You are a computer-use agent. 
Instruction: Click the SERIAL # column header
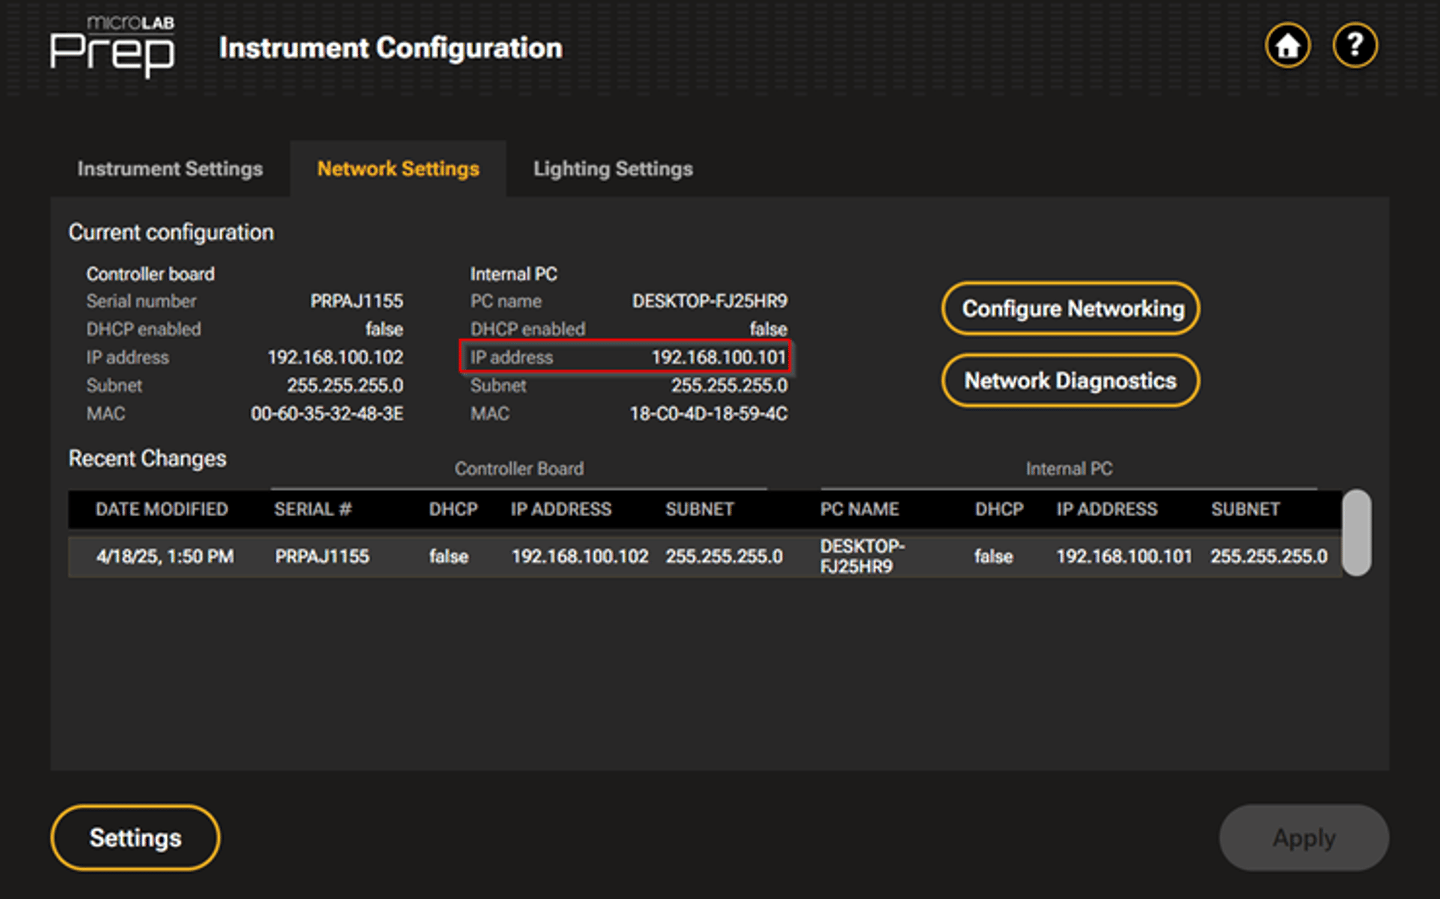[x=313, y=509]
